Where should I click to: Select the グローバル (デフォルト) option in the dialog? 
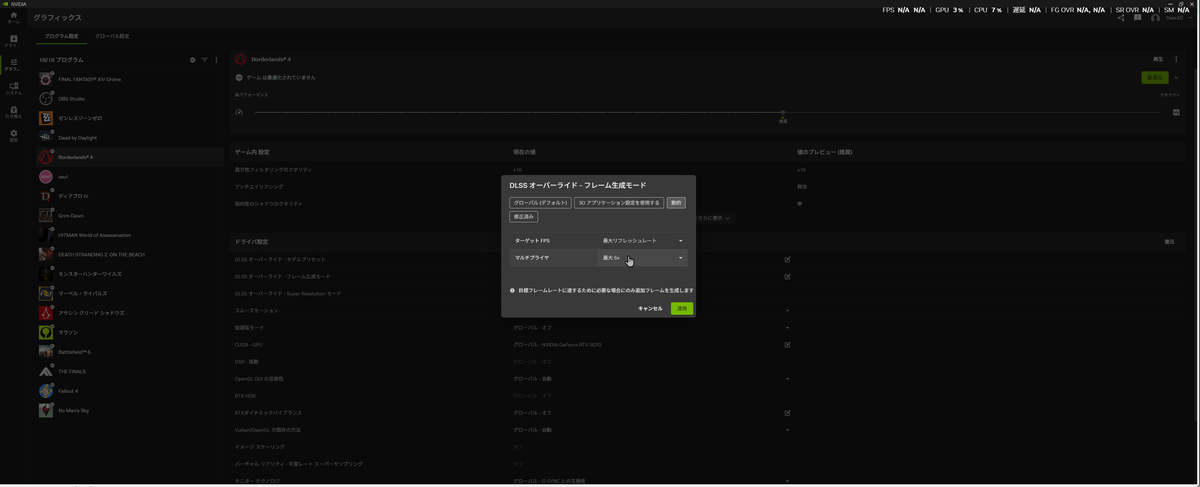point(540,202)
